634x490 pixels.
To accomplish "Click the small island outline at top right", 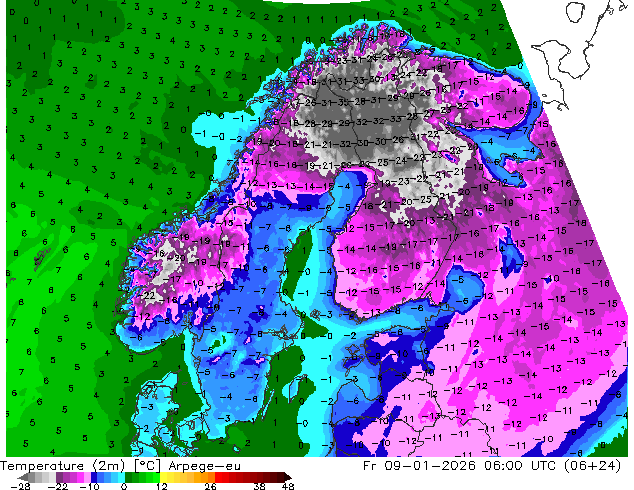I will [x=576, y=12].
